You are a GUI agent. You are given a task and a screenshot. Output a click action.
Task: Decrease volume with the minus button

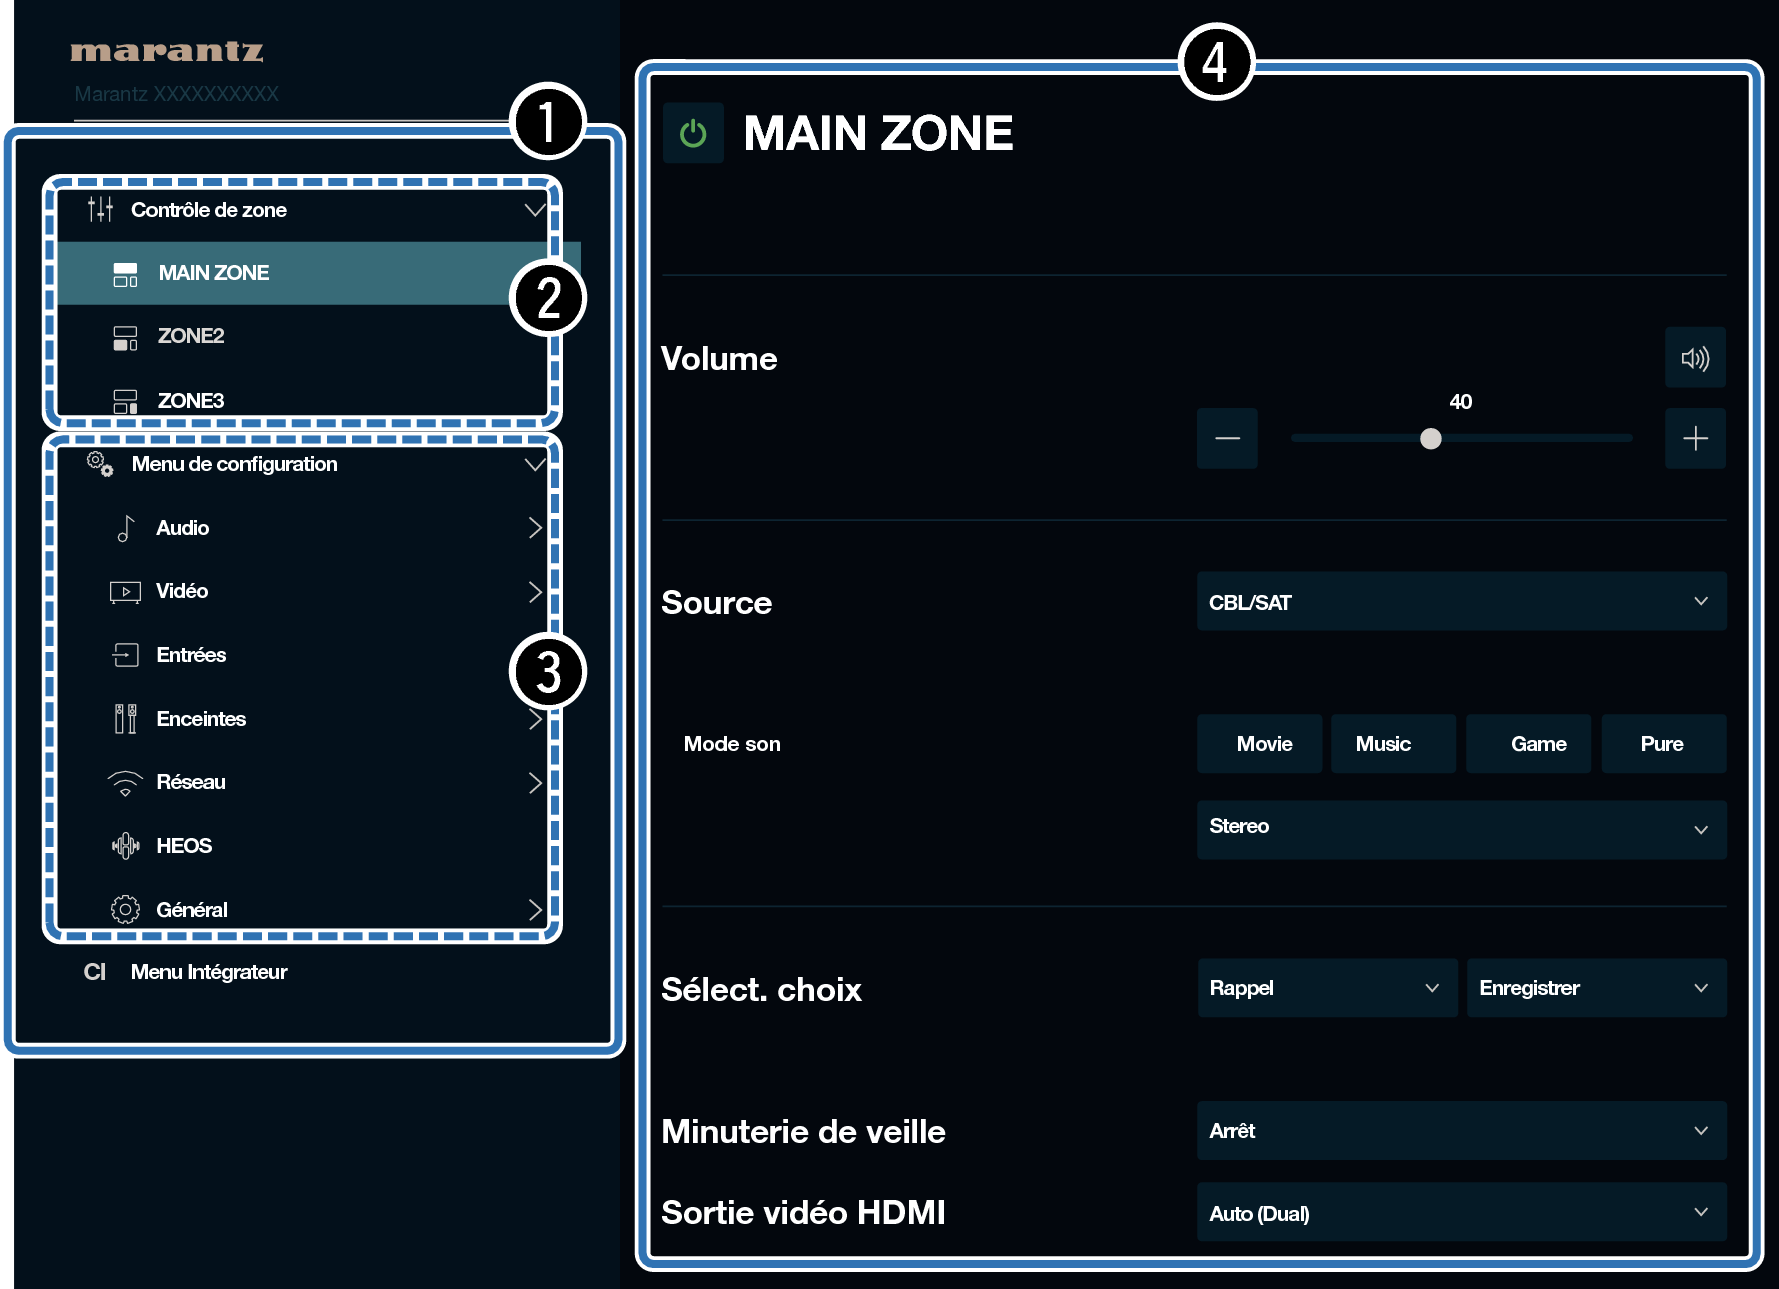click(1227, 438)
